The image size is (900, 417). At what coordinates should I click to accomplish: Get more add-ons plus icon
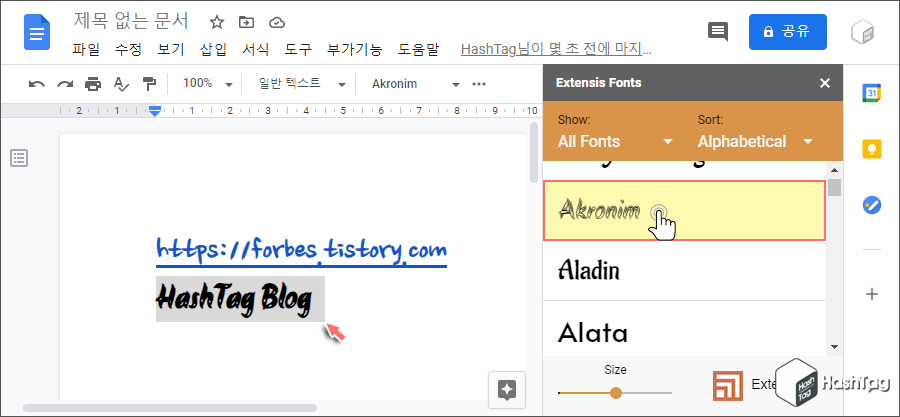(872, 294)
